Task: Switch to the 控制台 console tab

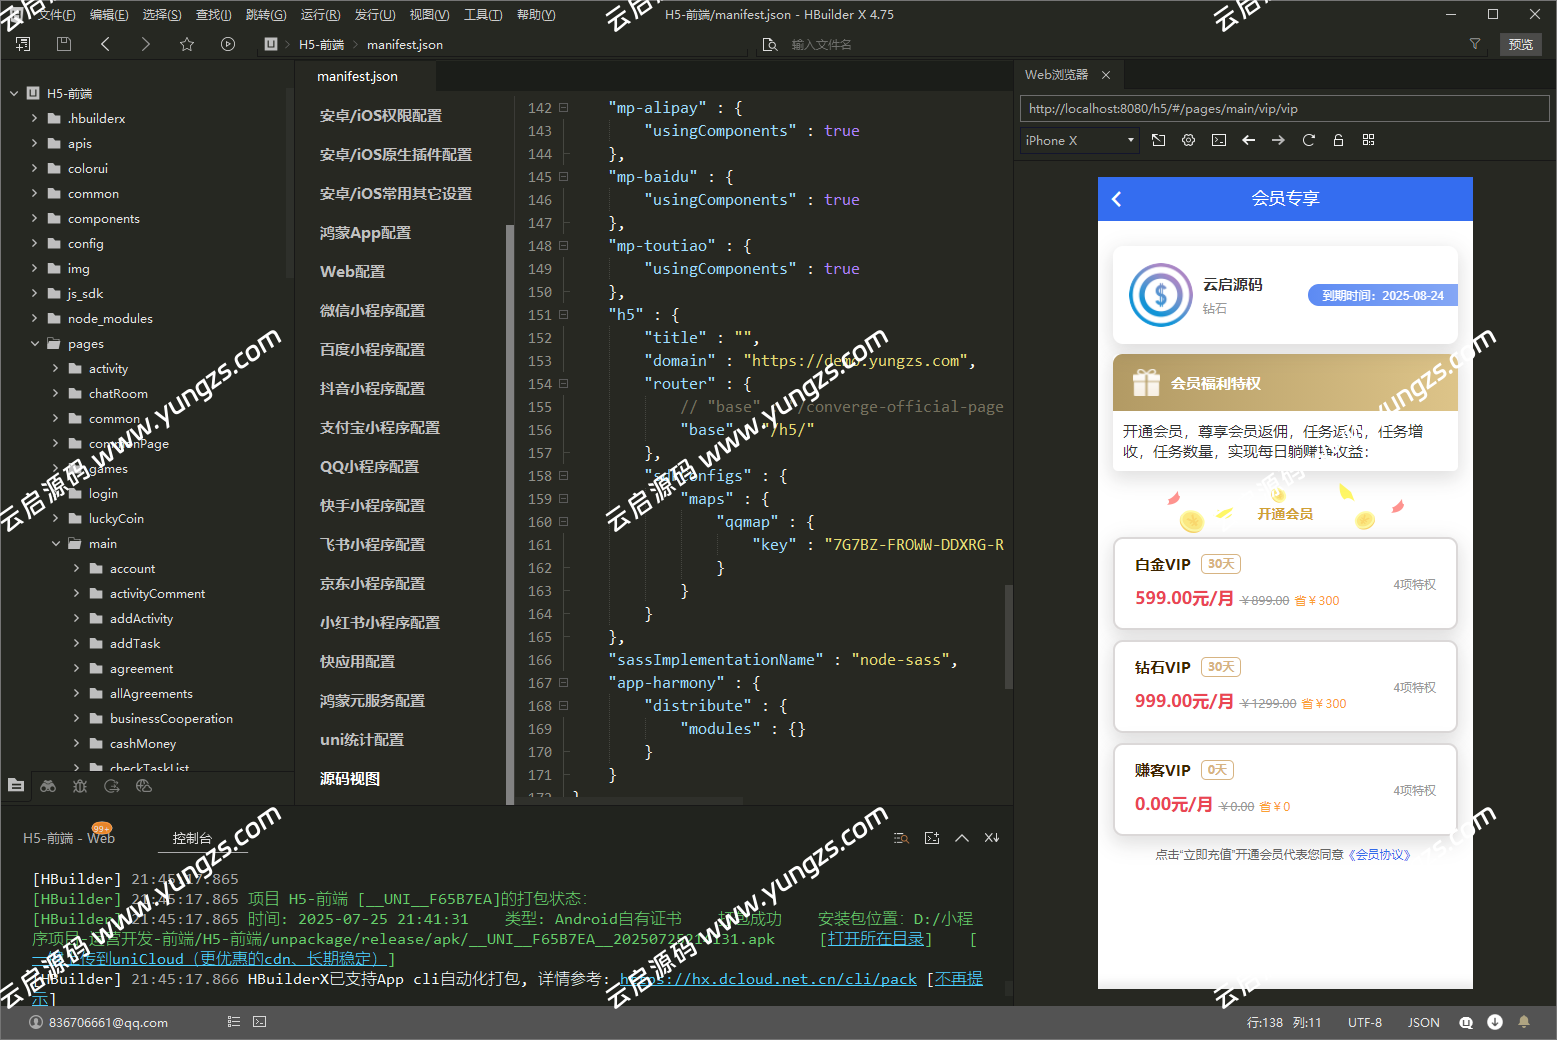Action: tap(192, 838)
